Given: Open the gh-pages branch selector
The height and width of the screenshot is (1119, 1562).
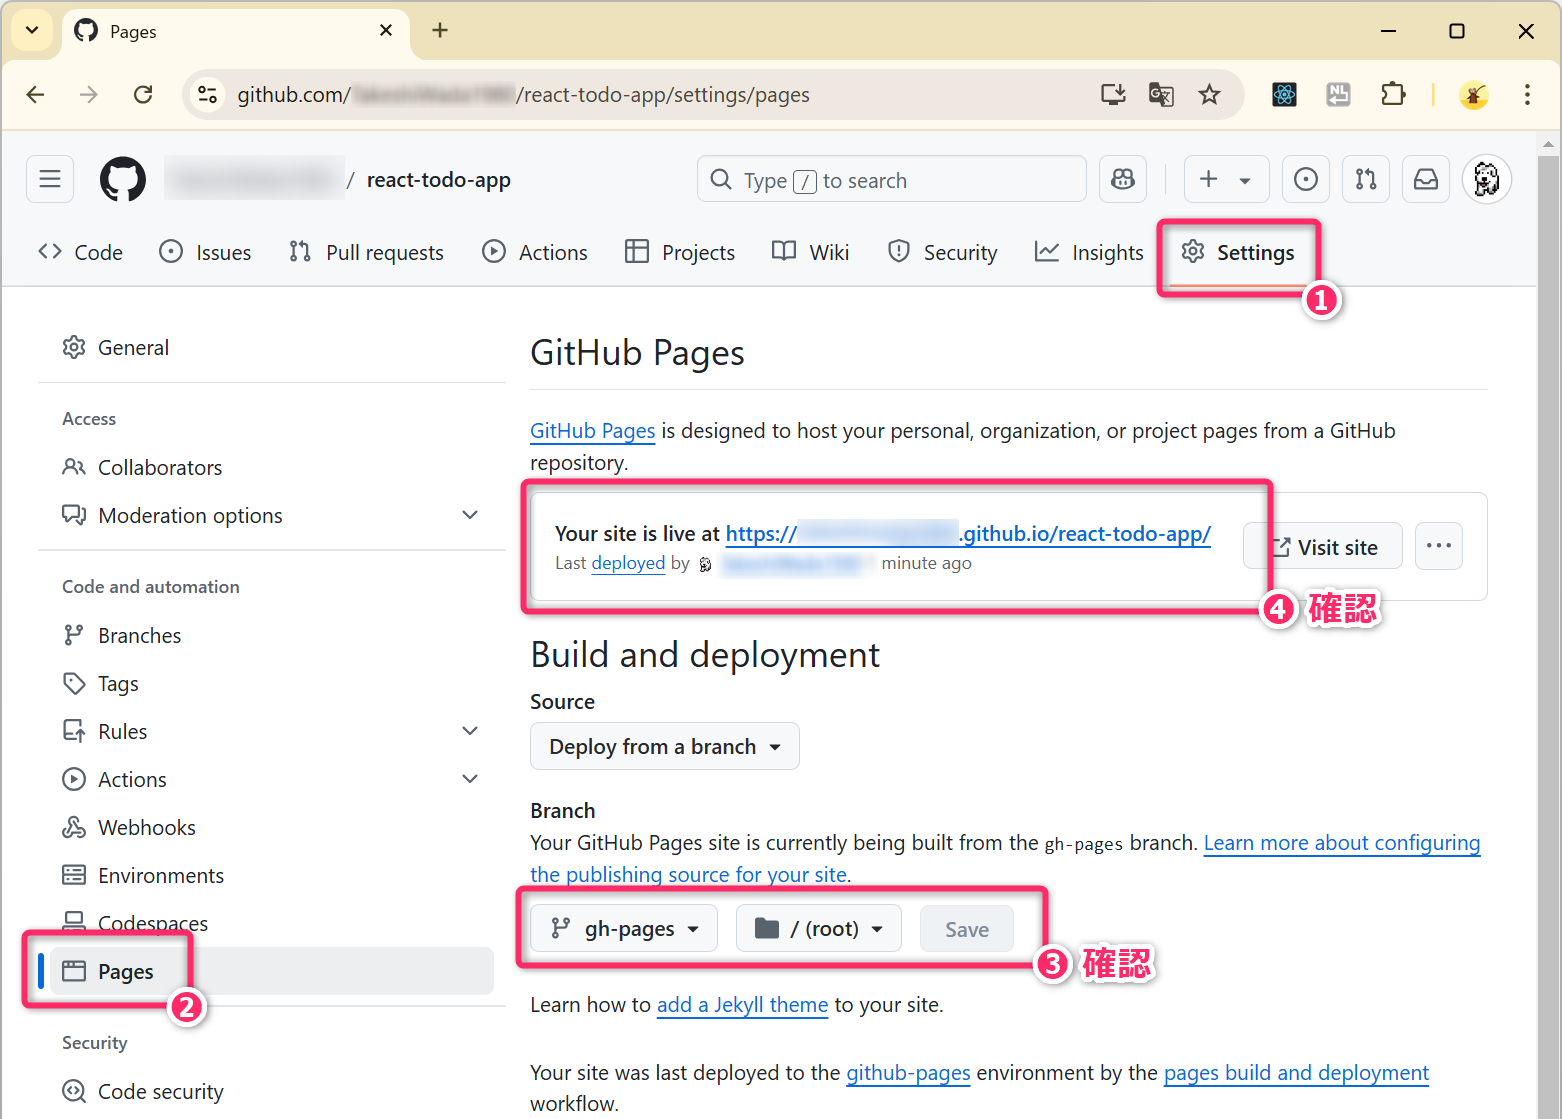Looking at the screenshot, I should (624, 929).
